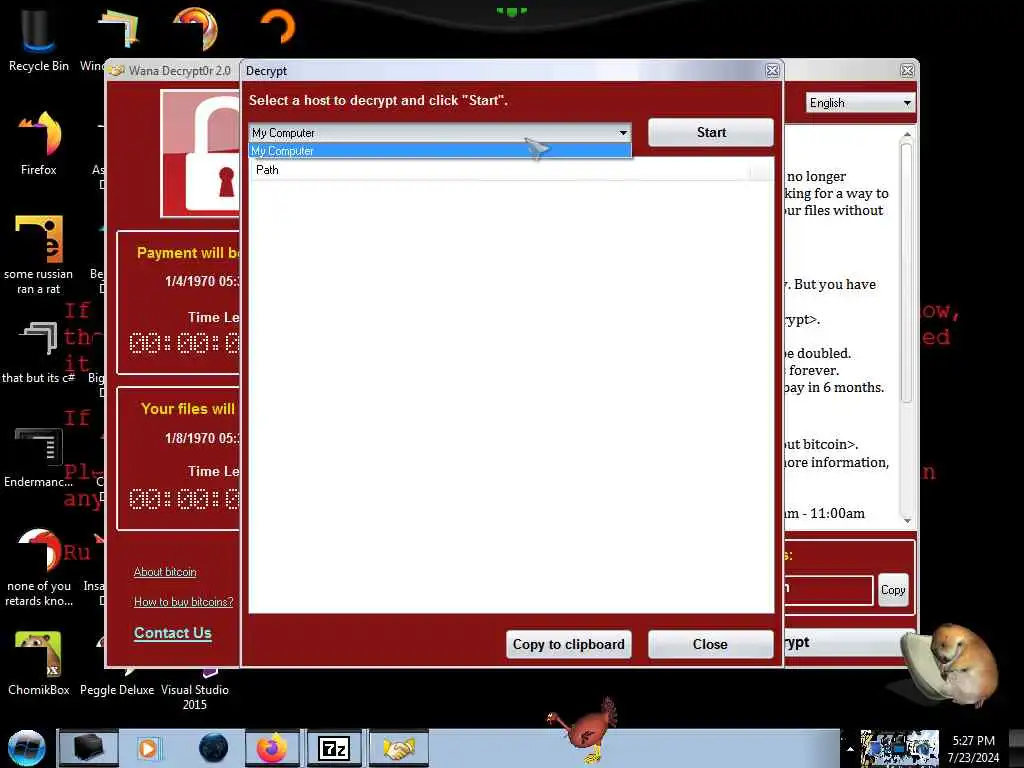Open the English language dropdown
The width and height of the screenshot is (1024, 768).
860,103
